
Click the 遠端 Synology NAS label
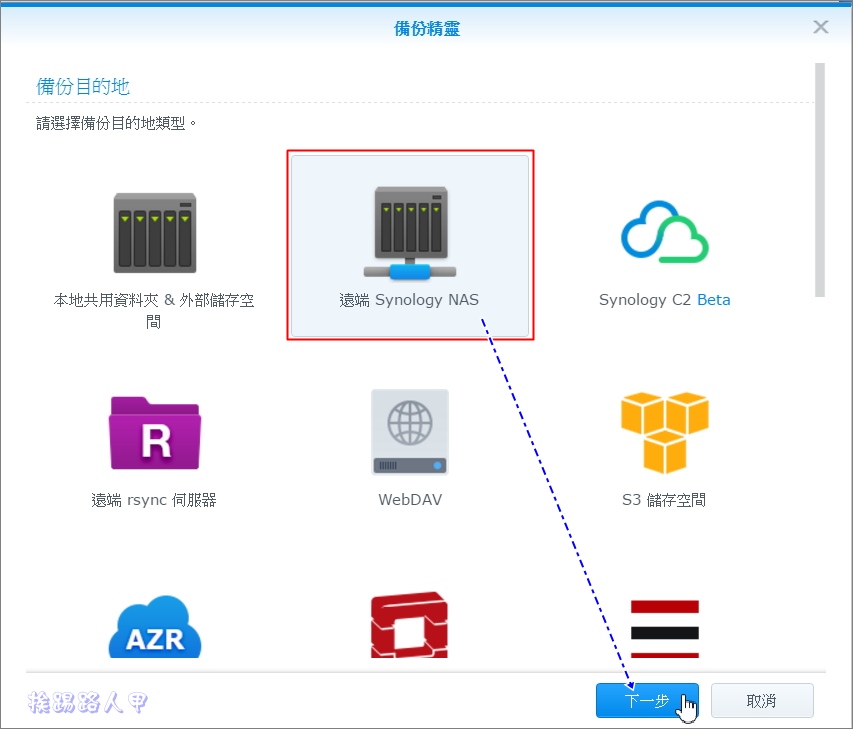coord(409,300)
